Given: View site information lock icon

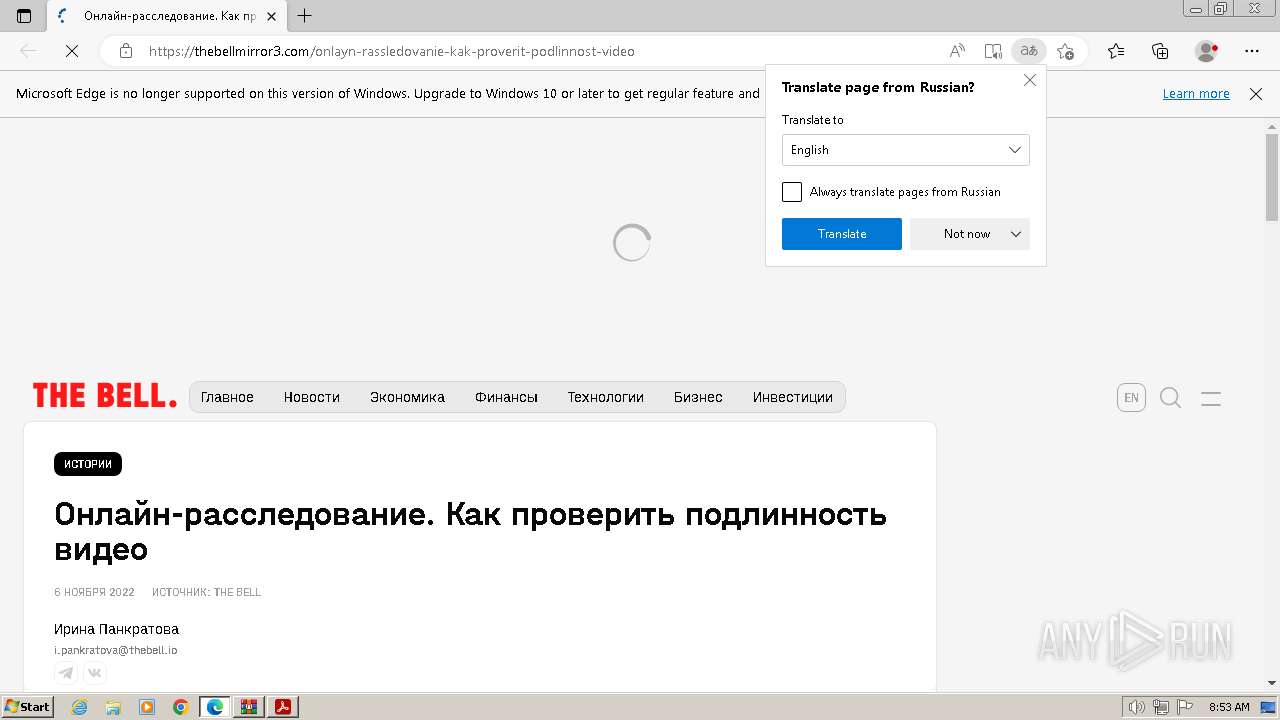Looking at the screenshot, I should pos(125,51).
